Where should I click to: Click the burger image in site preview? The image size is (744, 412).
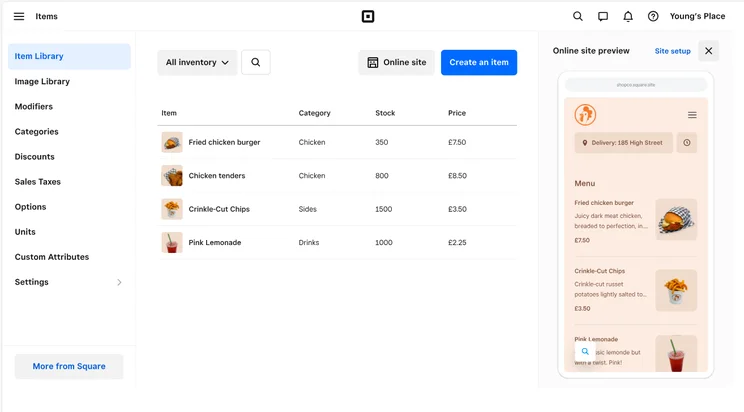click(x=676, y=219)
